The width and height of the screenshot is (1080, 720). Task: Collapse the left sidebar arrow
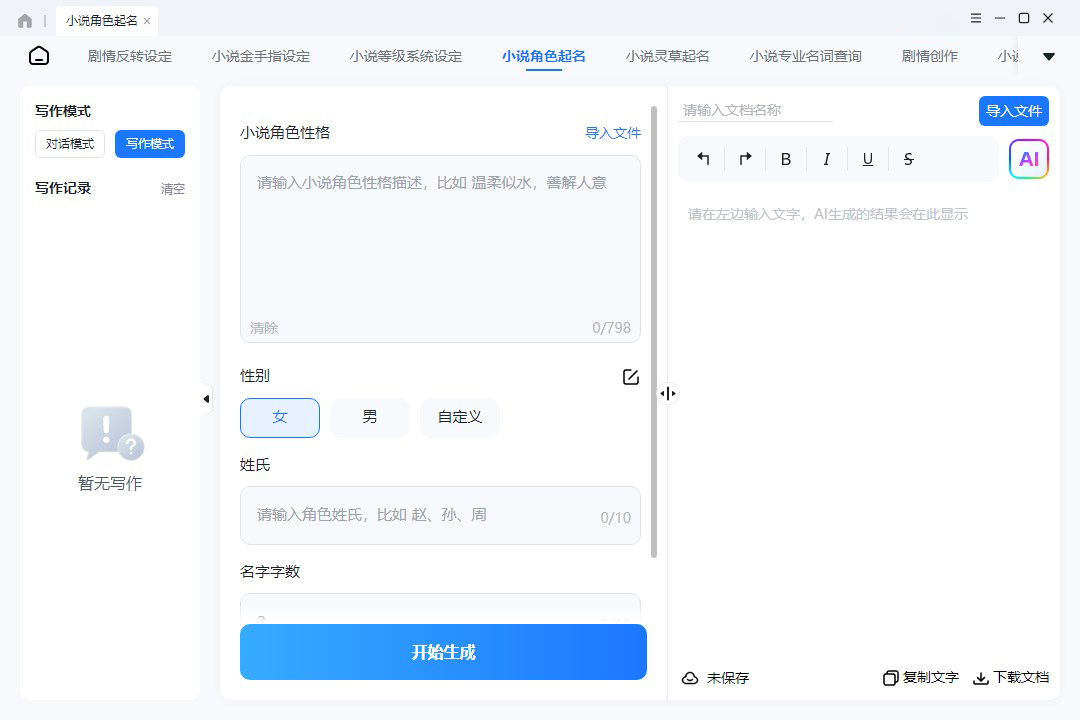206,399
